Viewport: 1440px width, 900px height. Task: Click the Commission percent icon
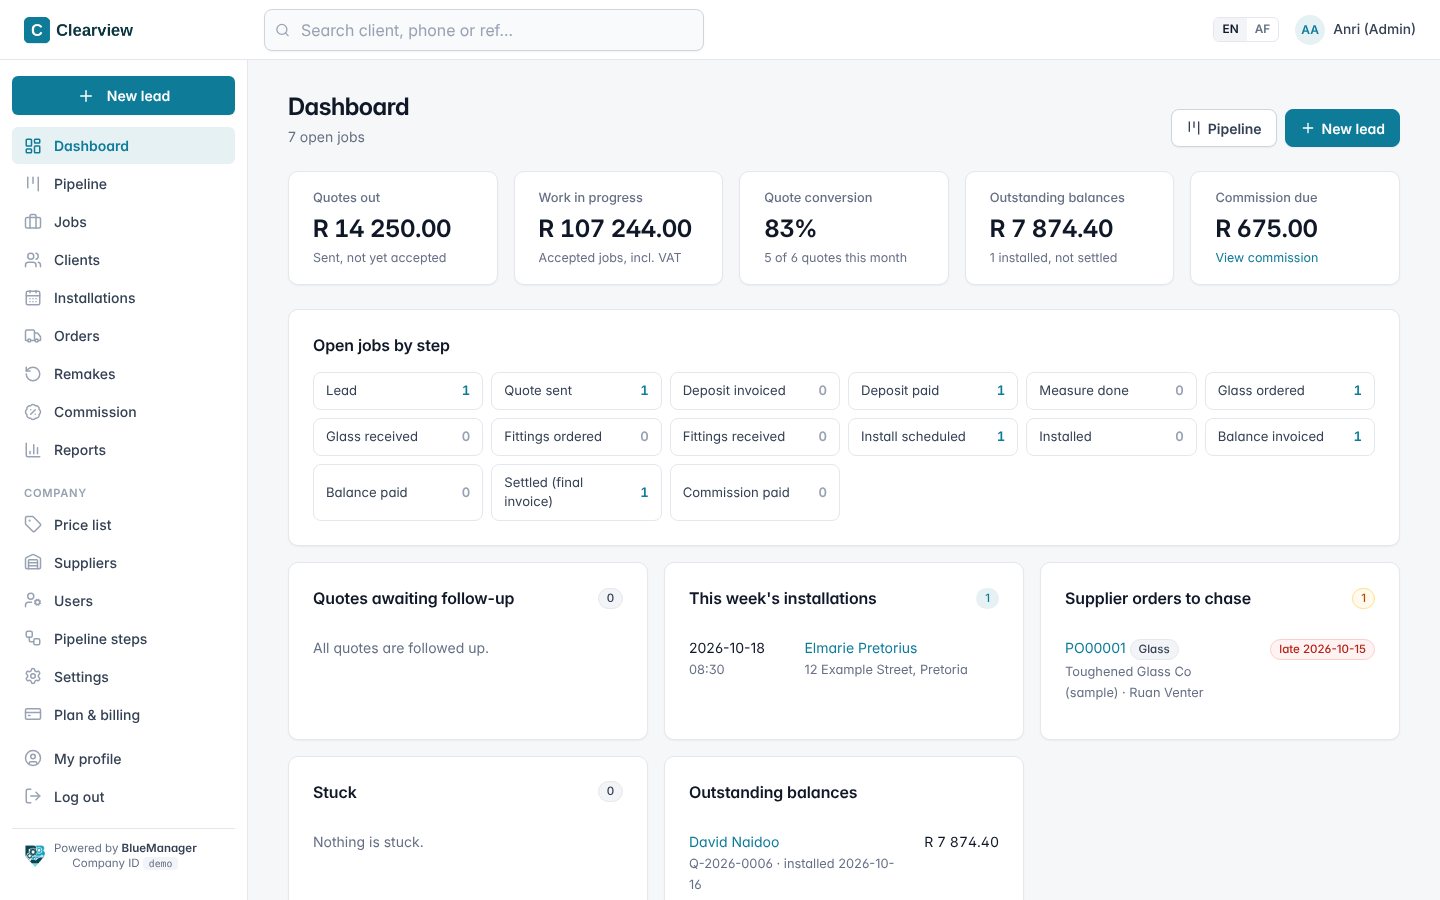pyautogui.click(x=33, y=412)
